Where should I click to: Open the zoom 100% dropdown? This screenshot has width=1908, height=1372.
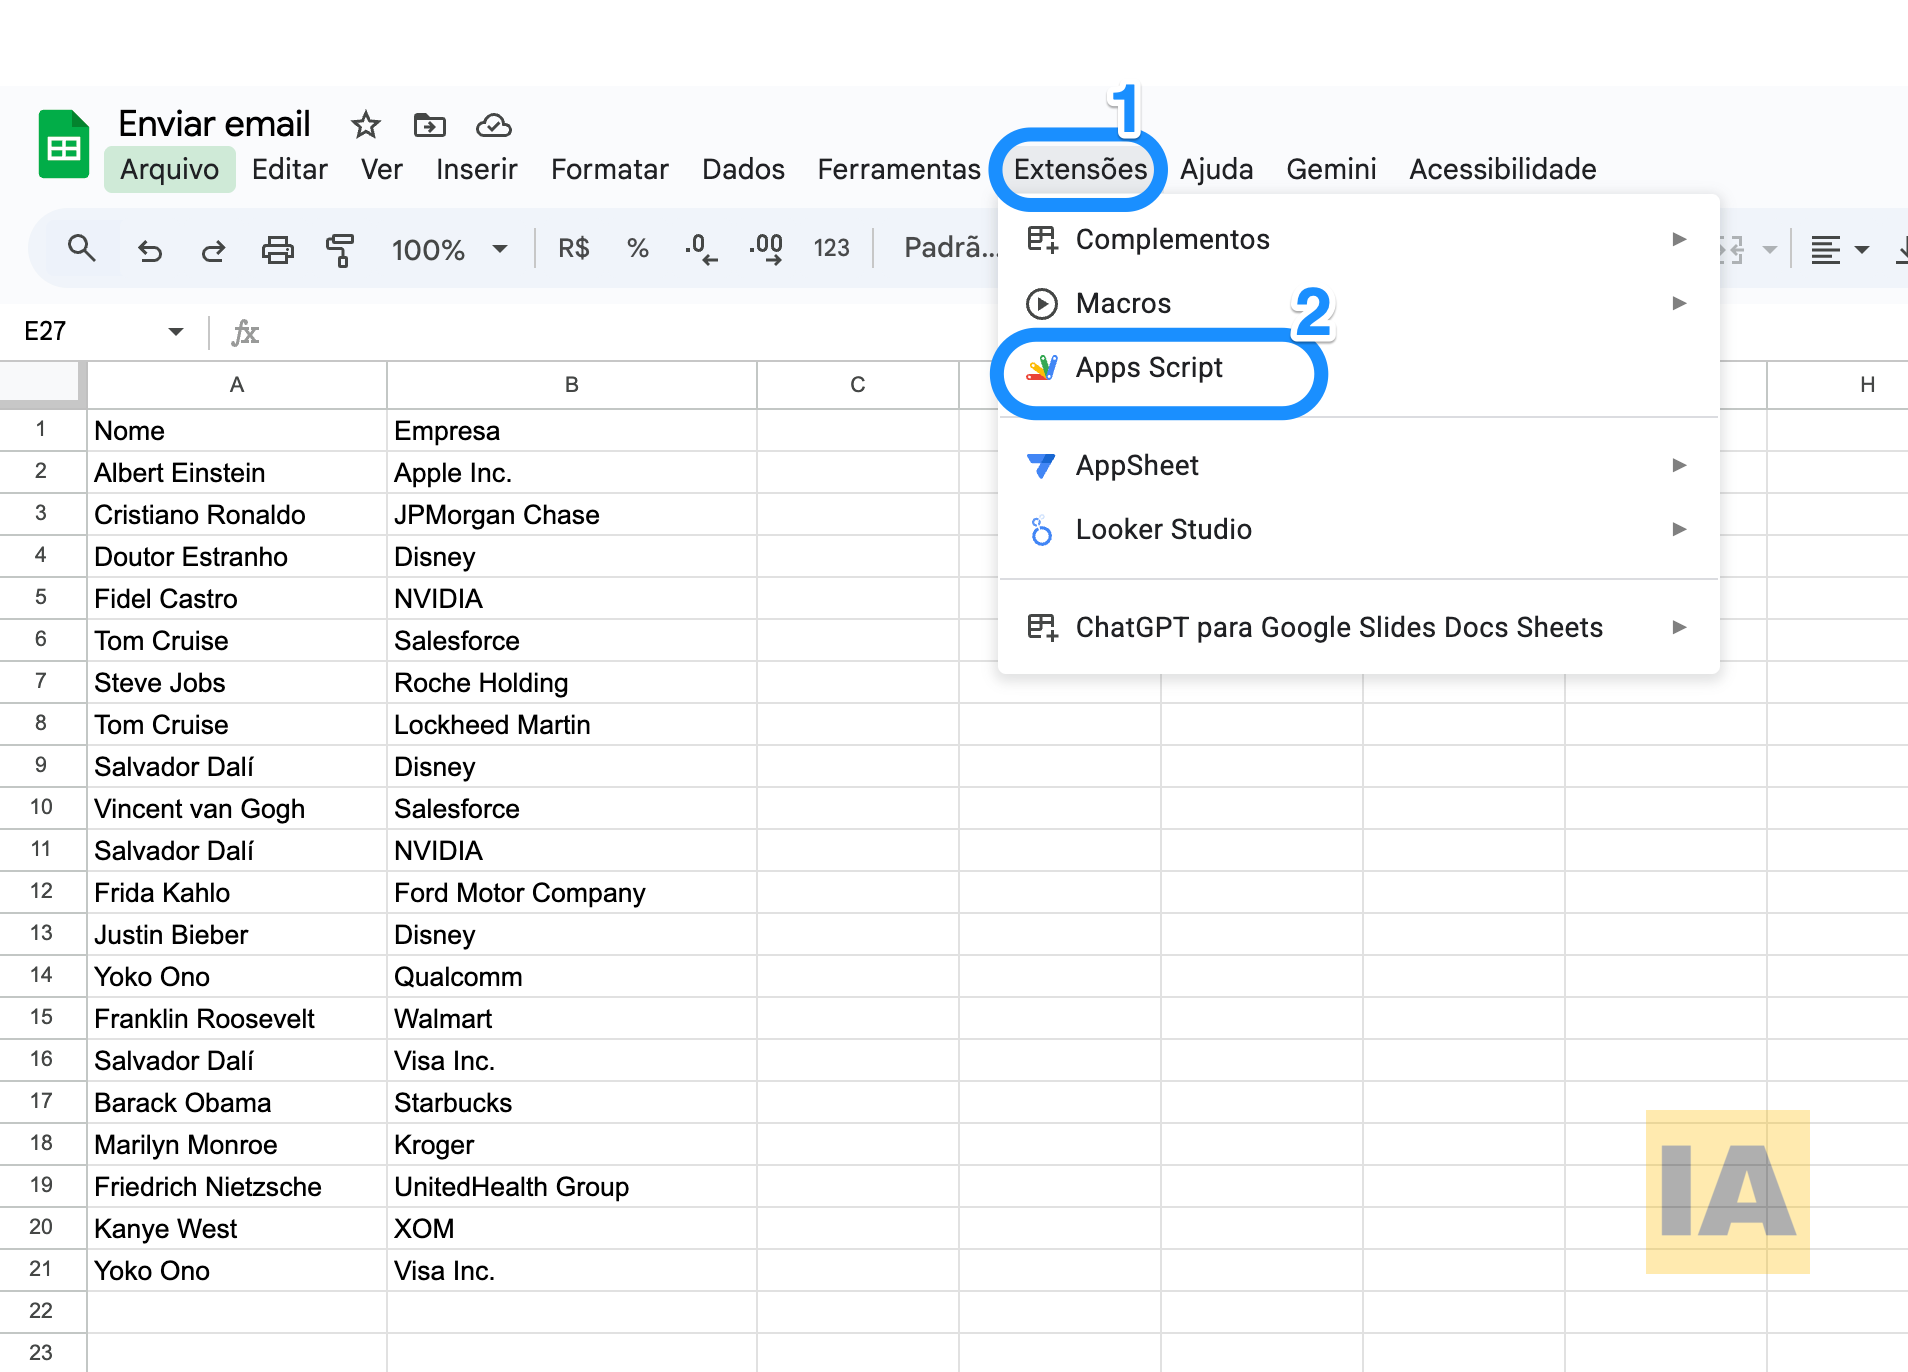[450, 249]
